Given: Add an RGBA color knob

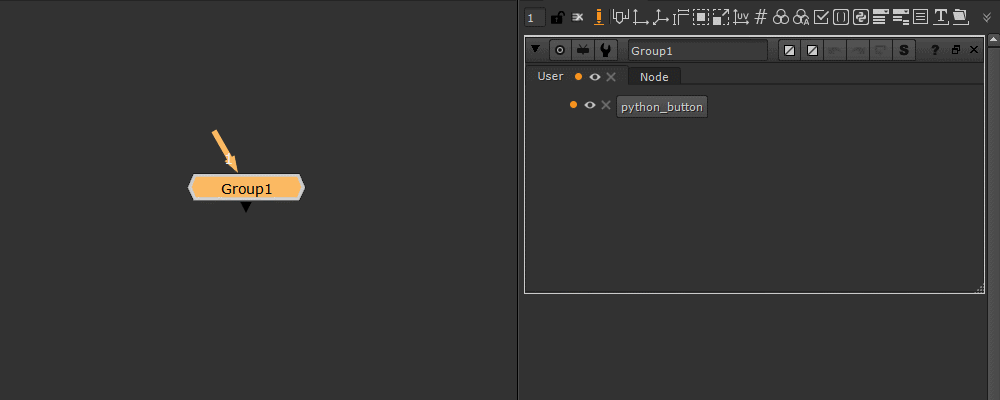Looking at the screenshot, I should point(801,17).
